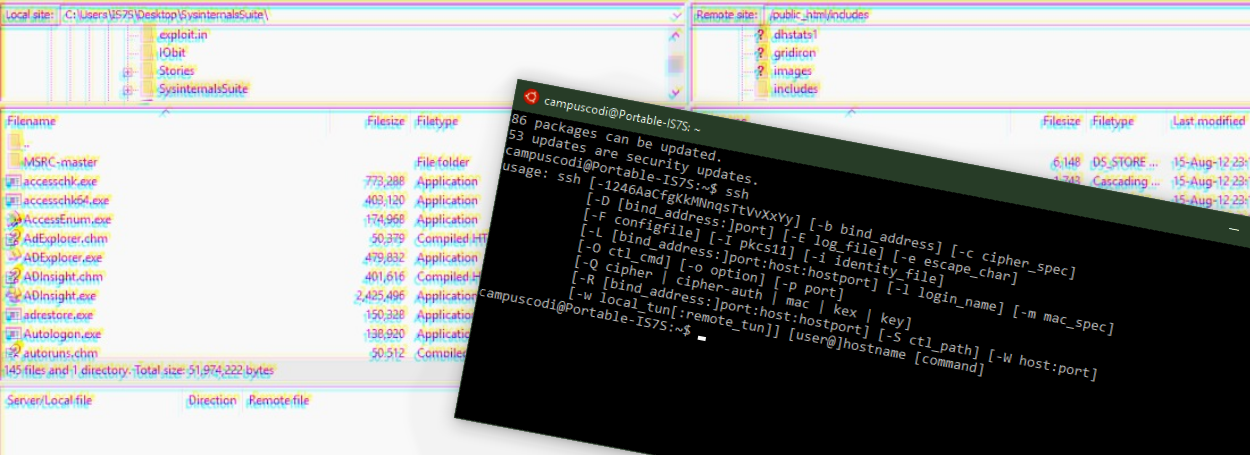This screenshot has height=455, width=1250.
Task: Select the IObit folder name in the local tree
Action: pos(173,52)
